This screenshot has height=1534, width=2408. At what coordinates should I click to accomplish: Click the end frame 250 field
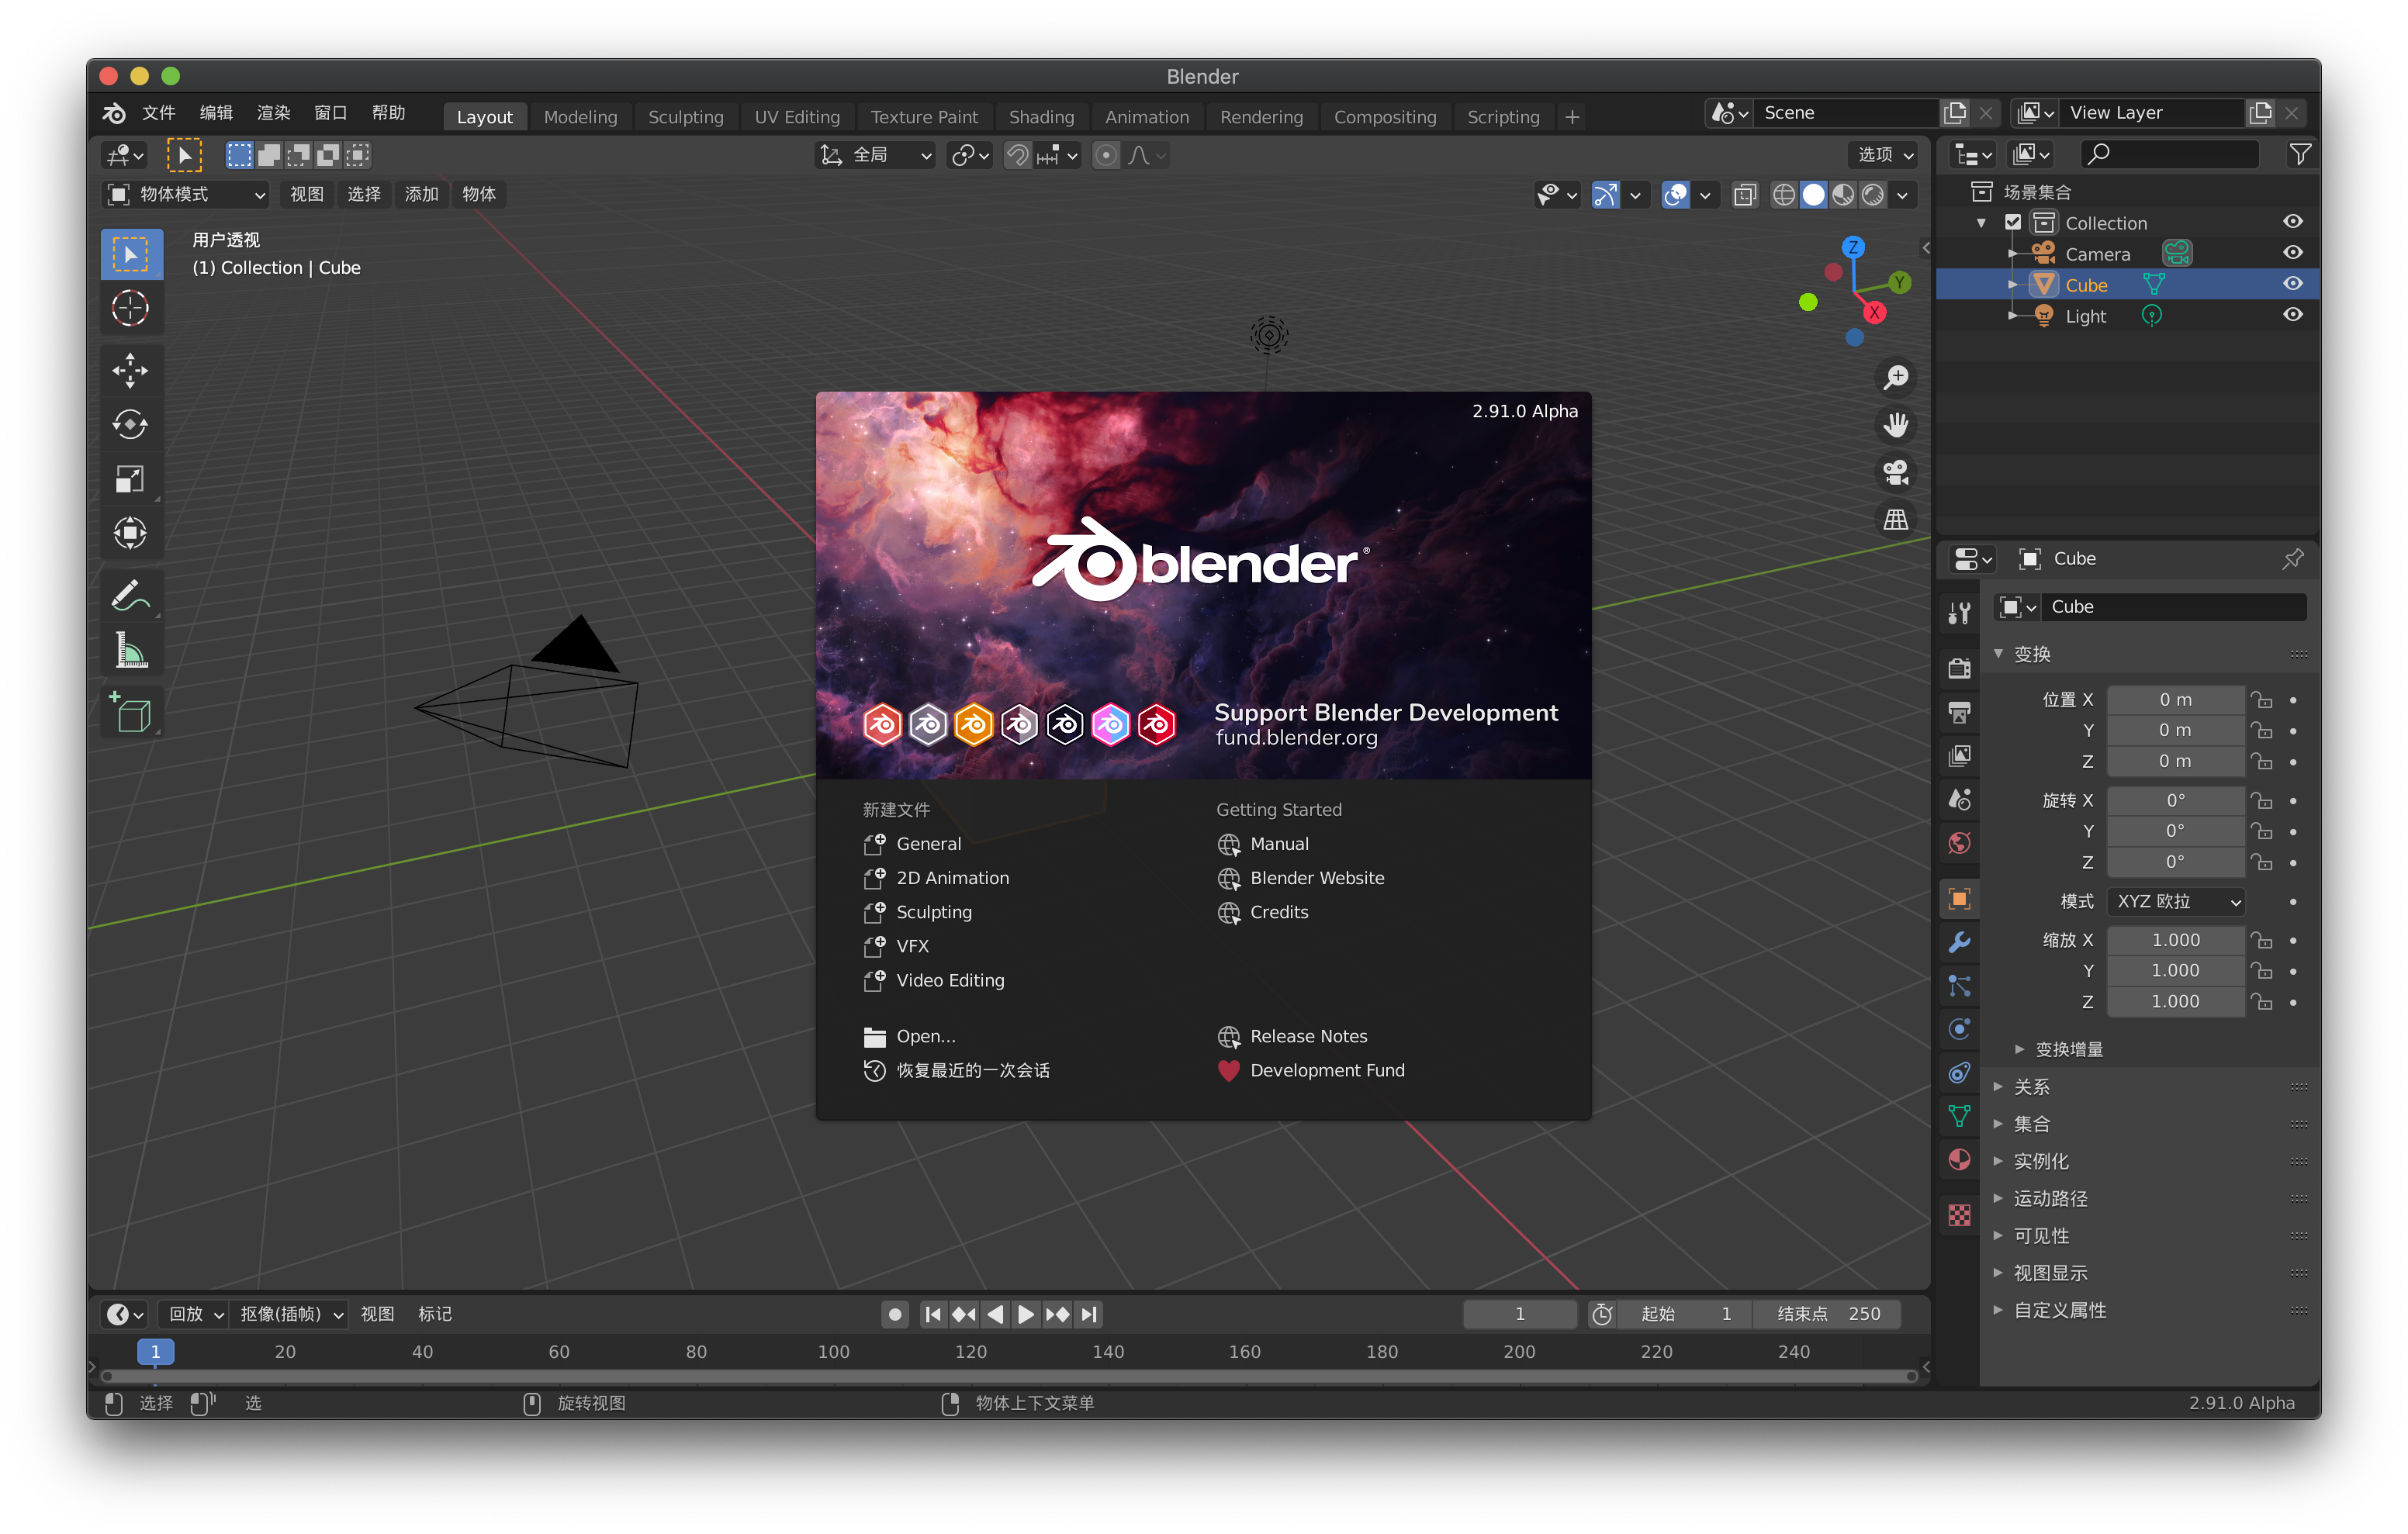click(1828, 1314)
